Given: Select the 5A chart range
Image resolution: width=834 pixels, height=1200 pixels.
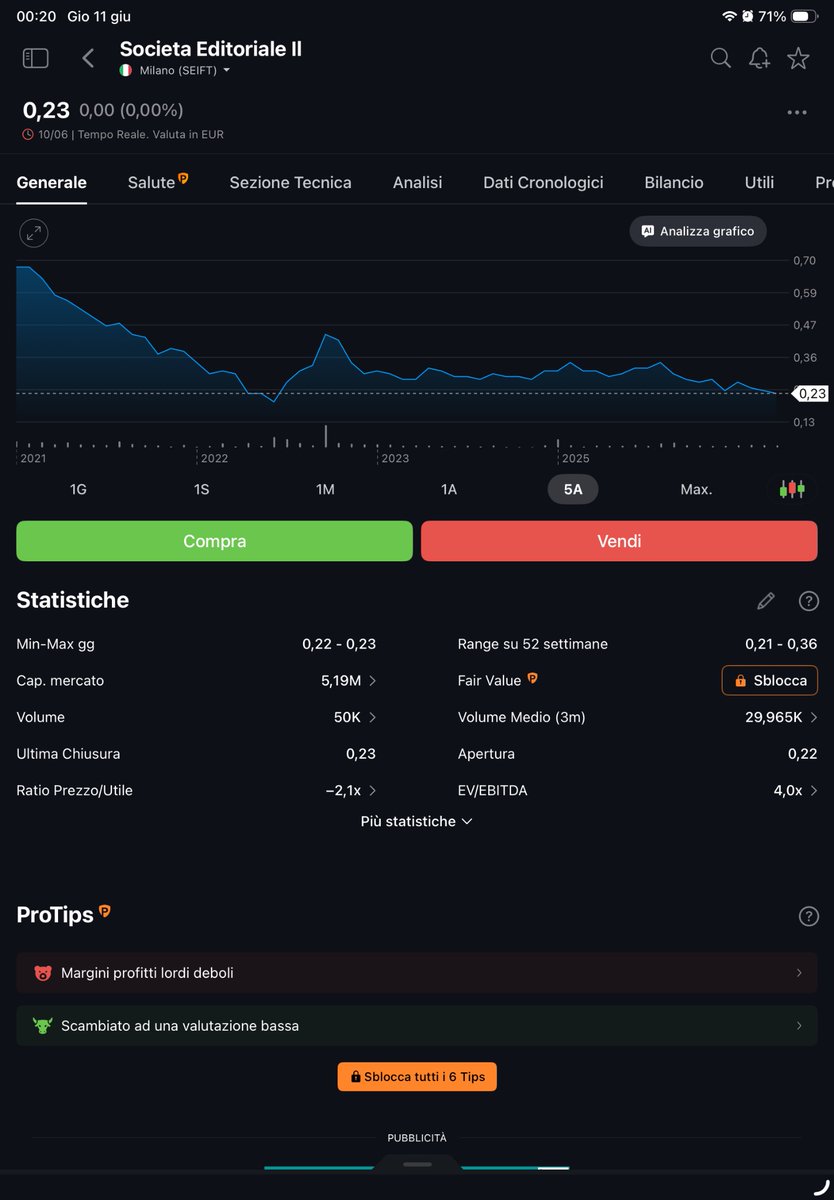Looking at the screenshot, I should 573,489.
